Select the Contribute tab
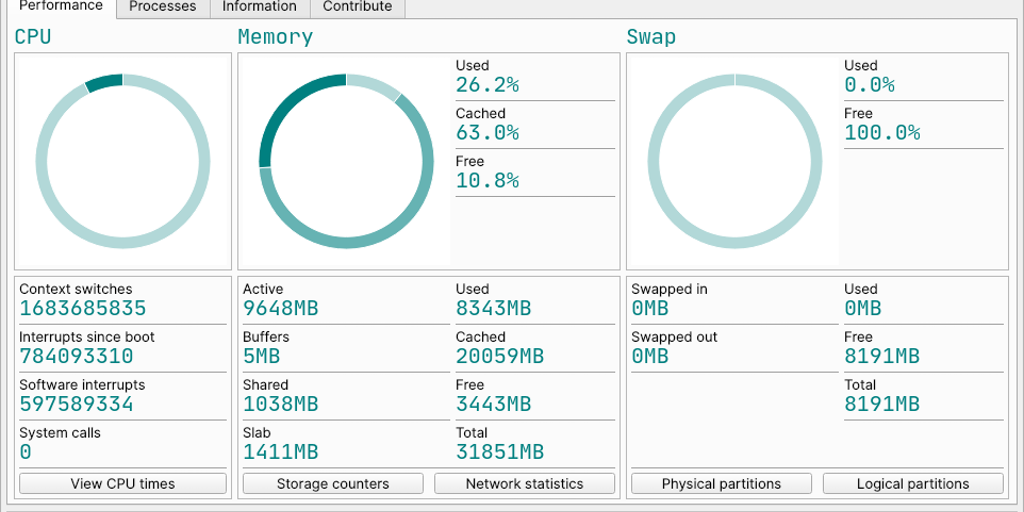Image resolution: width=1024 pixels, height=512 pixels. [357, 7]
